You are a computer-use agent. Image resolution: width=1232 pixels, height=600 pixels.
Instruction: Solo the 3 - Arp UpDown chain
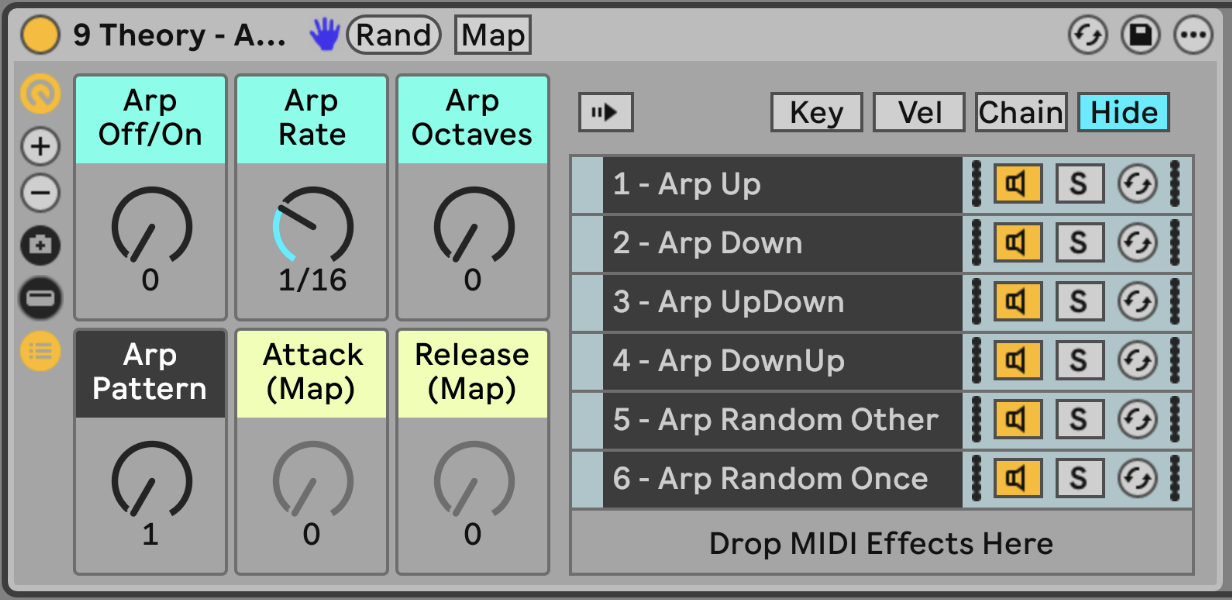[x=1079, y=302]
